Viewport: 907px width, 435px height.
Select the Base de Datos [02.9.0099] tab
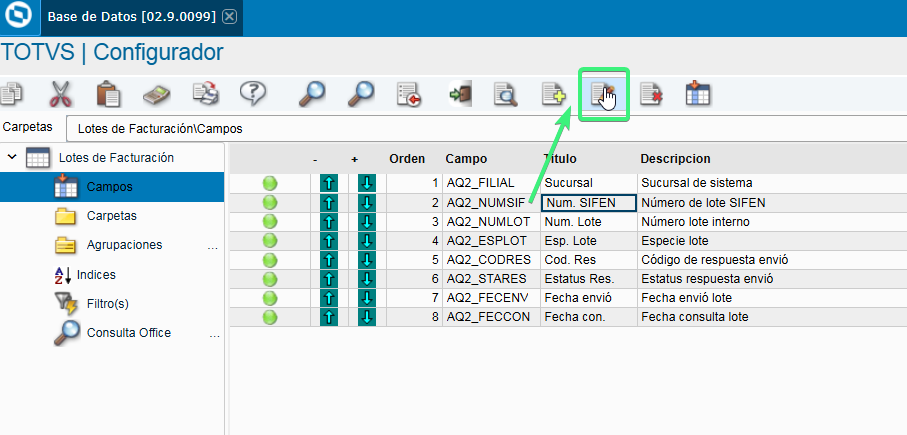(x=131, y=17)
